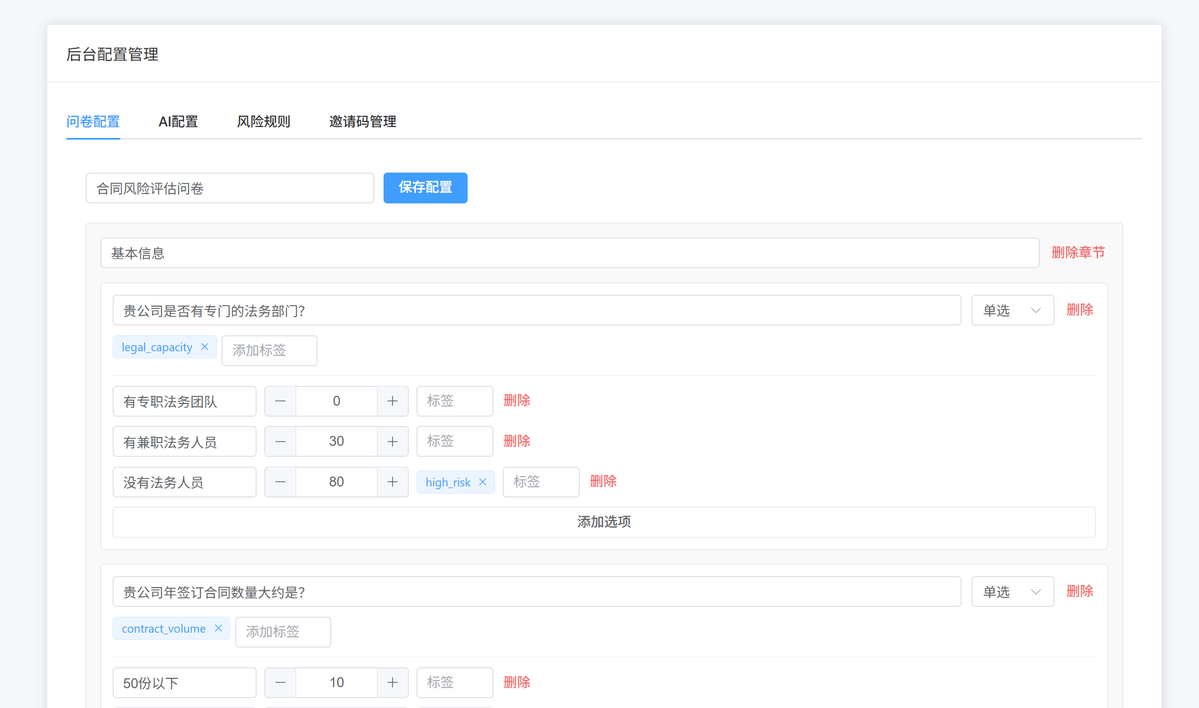This screenshot has height=708, width=1199.
Task: Click the 保存配置 button
Action: 425,188
